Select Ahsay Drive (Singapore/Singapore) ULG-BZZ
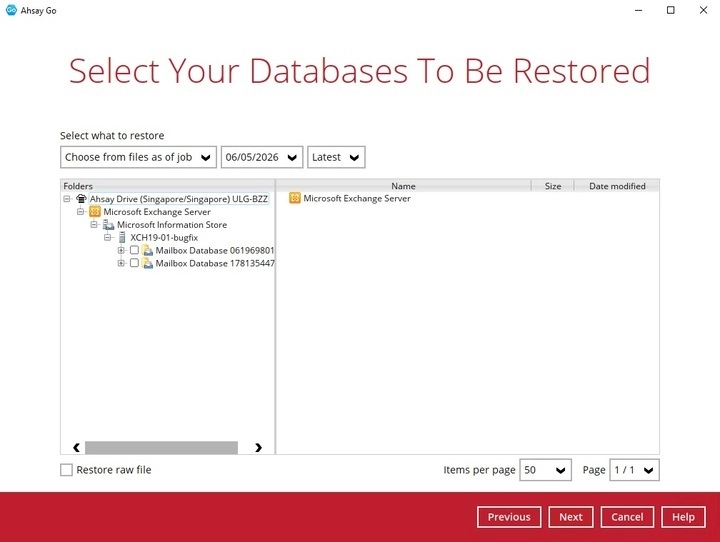 pyautogui.click(x=179, y=199)
